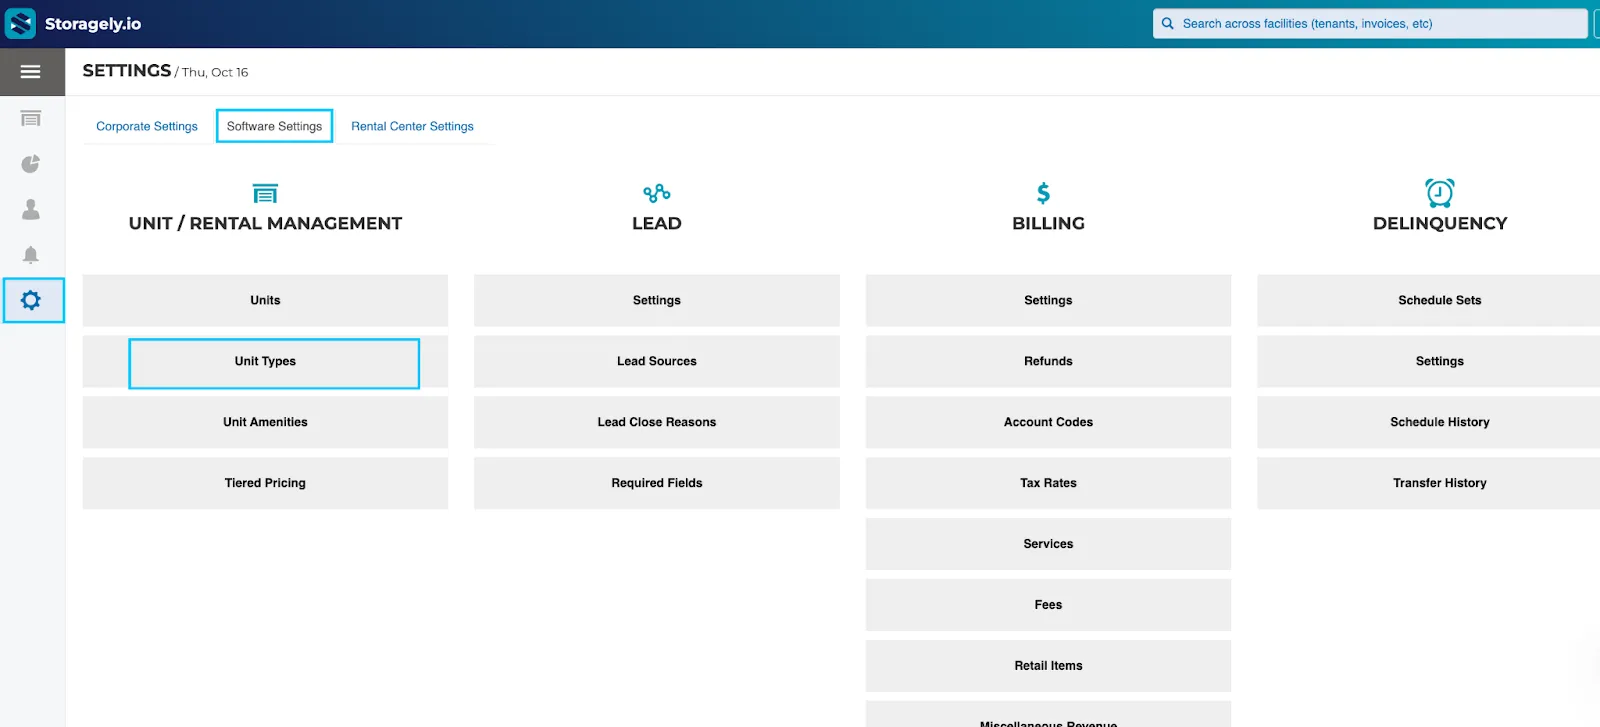This screenshot has width=1600, height=727.
Task: Open the notifications bell icon
Action: point(31,255)
